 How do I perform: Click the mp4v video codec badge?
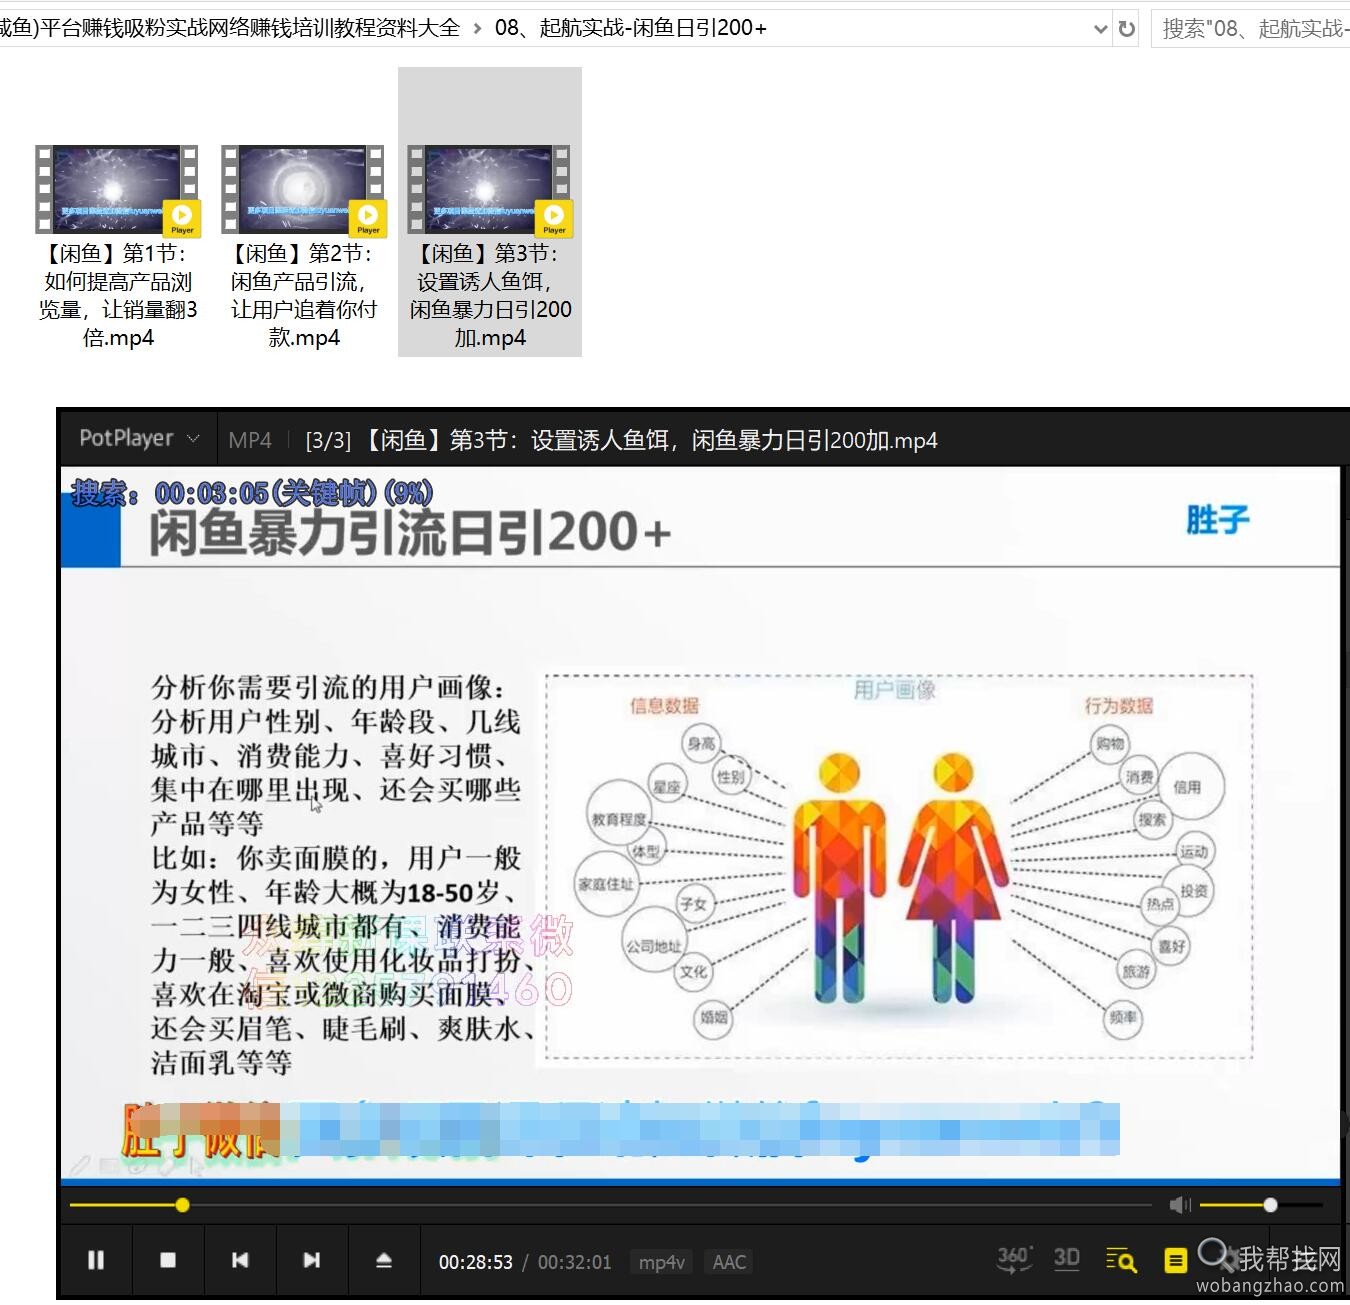662,1262
